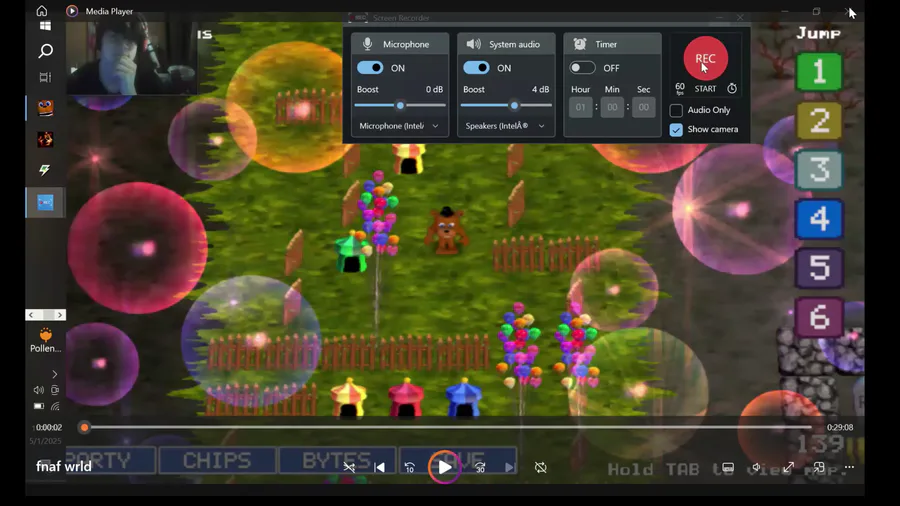Toggle shuffle in Media Player controls
Viewport: 900px width, 506px height.
(349, 468)
